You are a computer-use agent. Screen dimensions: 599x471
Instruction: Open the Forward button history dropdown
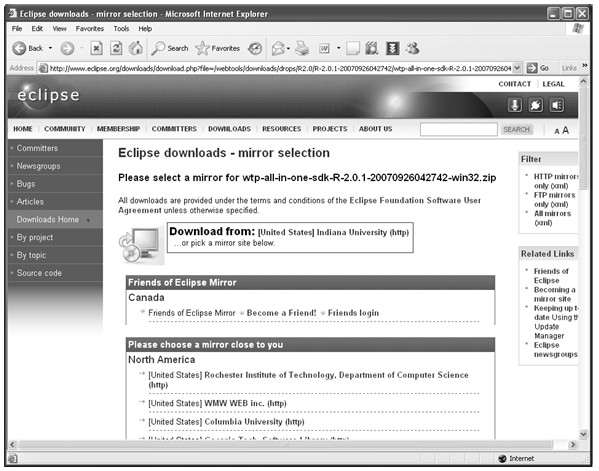coord(81,49)
